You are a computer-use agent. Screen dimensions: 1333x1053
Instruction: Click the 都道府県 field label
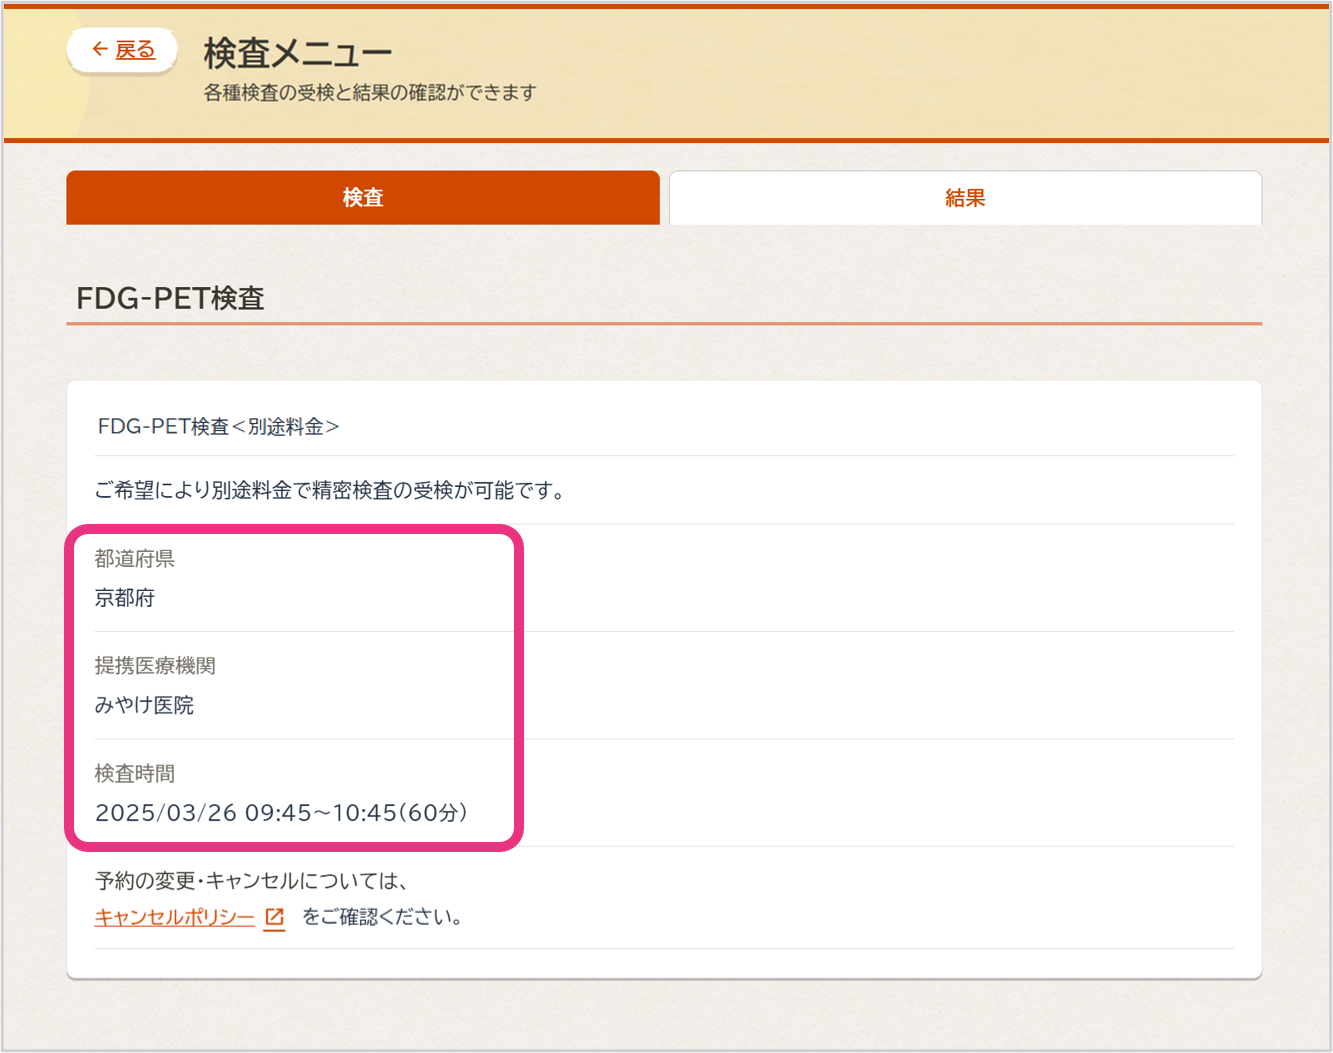[x=134, y=559]
